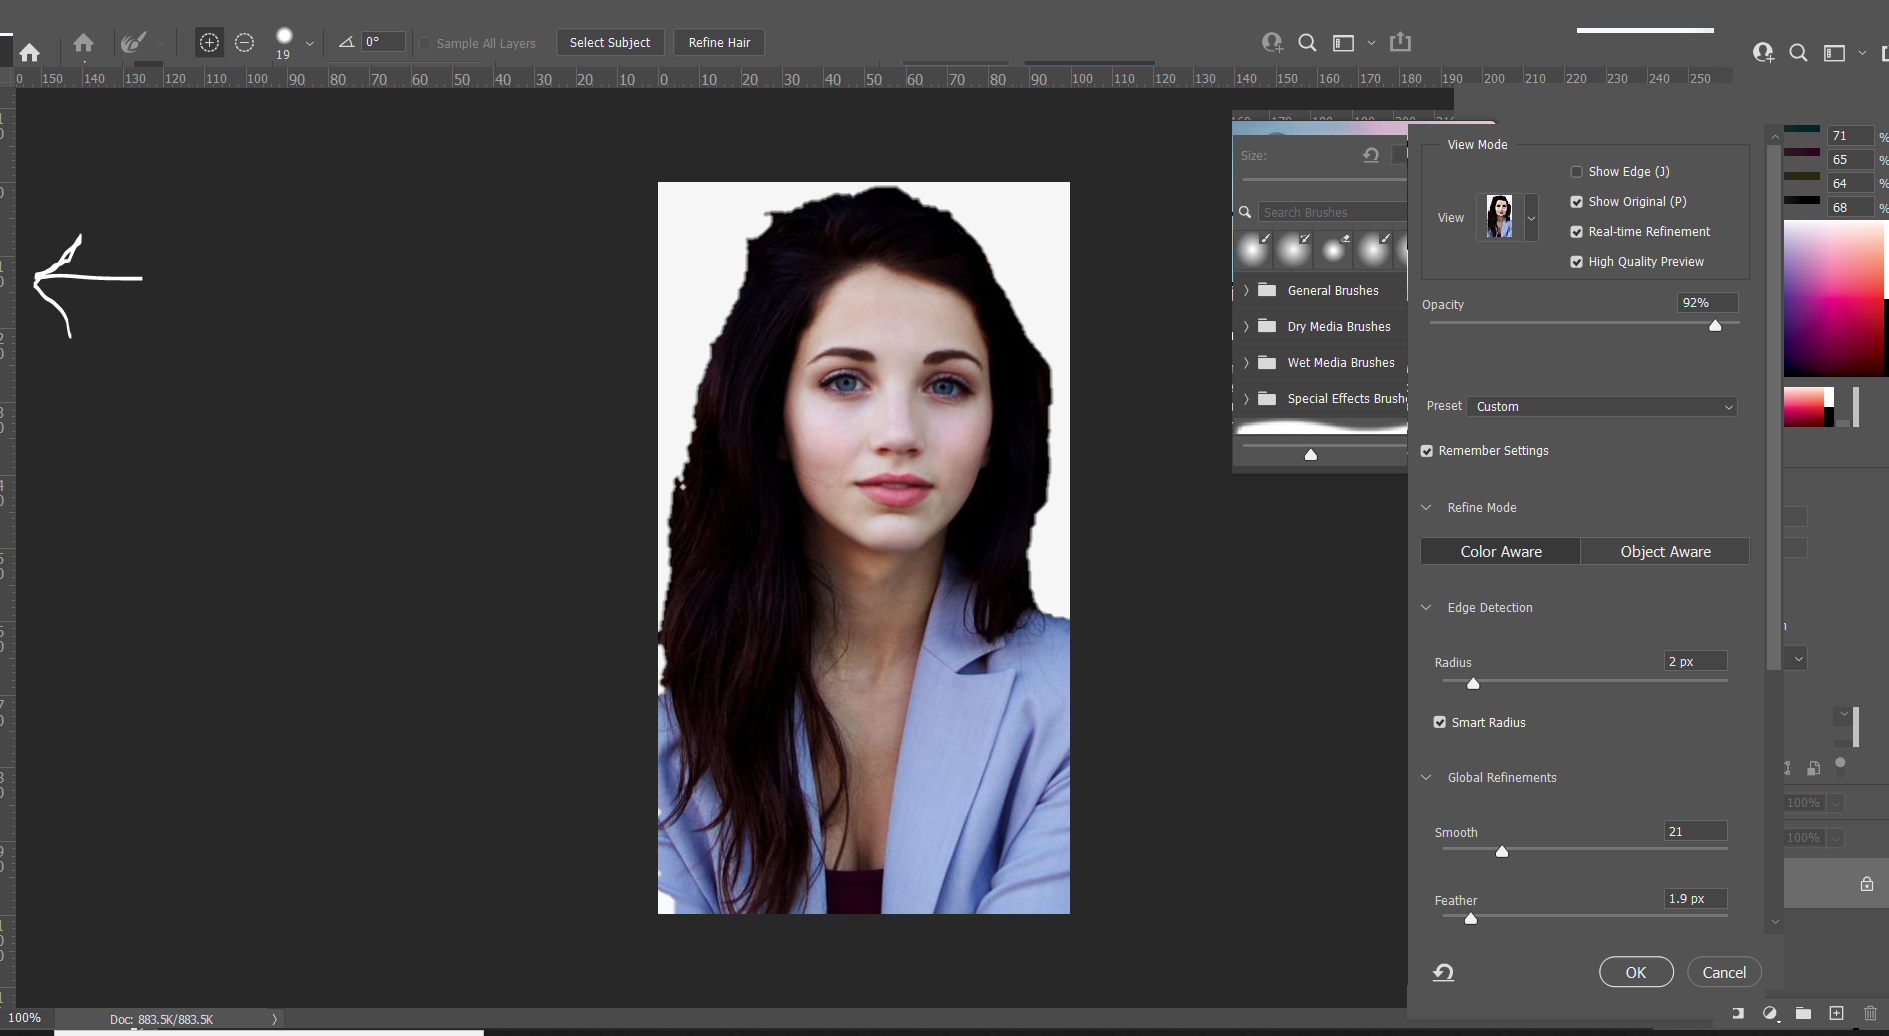Click the Refine Hair button

click(719, 43)
